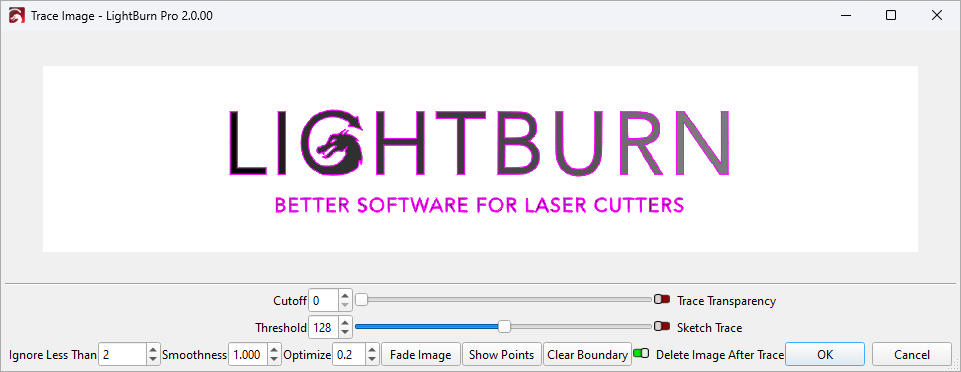961x372 pixels.
Task: Click the Clear Boundary button
Action: tap(587, 355)
